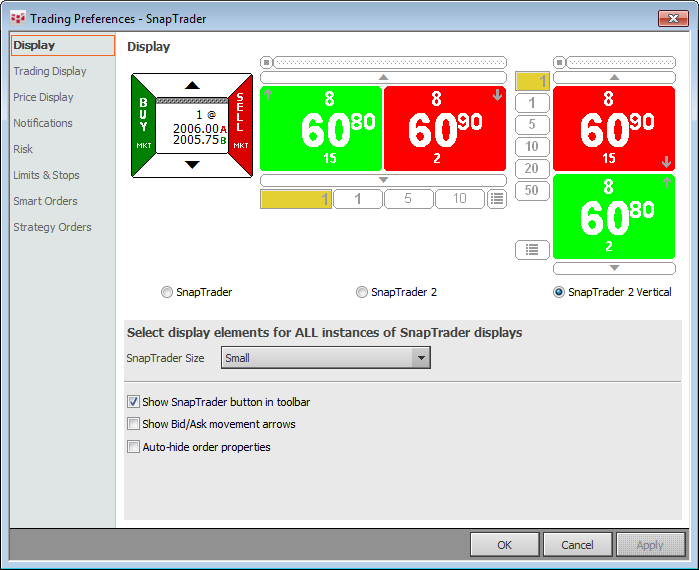699x570 pixels.
Task: Click list icon beside horizontal quantity buttons
Action: 497,199
